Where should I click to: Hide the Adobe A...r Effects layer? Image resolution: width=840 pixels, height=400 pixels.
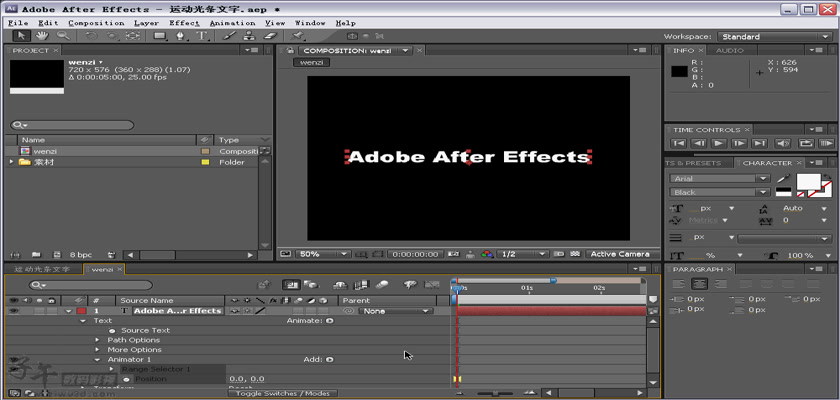click(x=13, y=311)
